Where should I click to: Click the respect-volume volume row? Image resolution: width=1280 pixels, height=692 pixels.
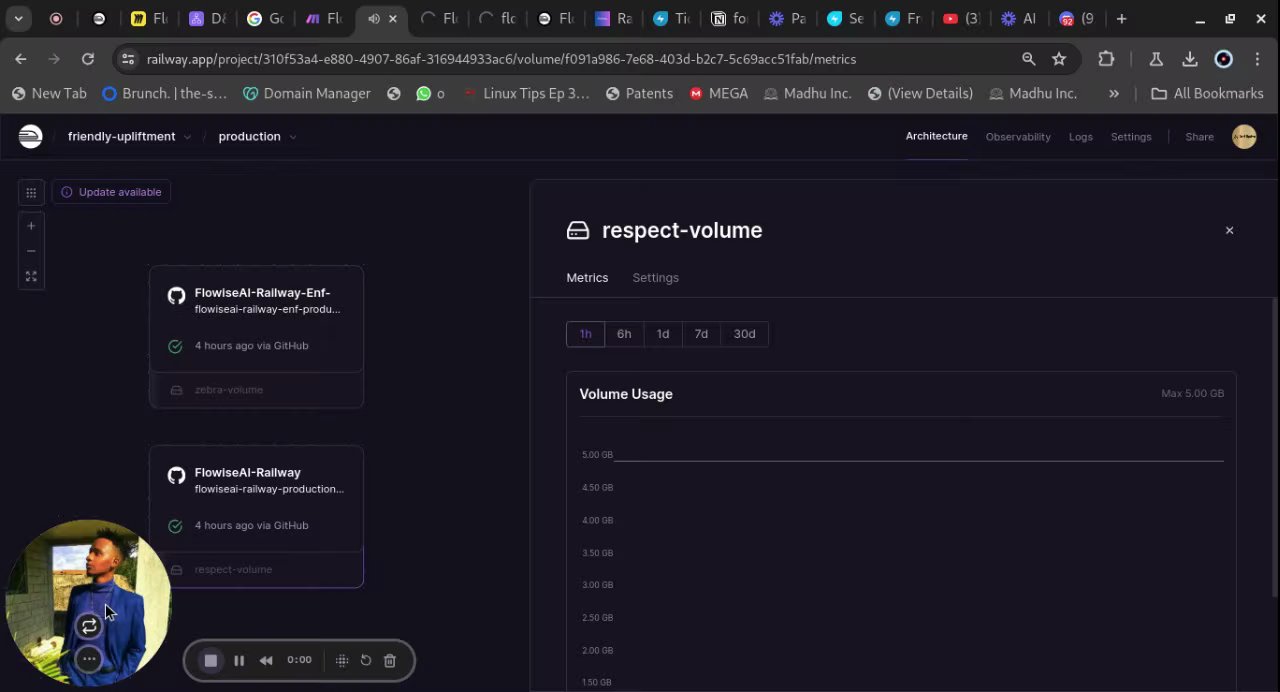click(x=256, y=569)
